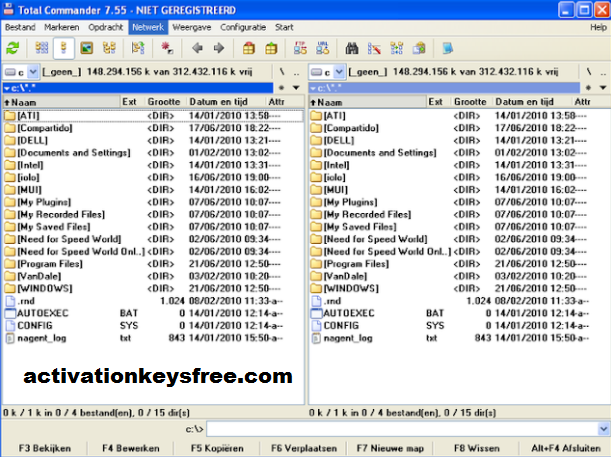611x457 pixels.
Task: Open the Opdracht menu
Action: [106, 27]
